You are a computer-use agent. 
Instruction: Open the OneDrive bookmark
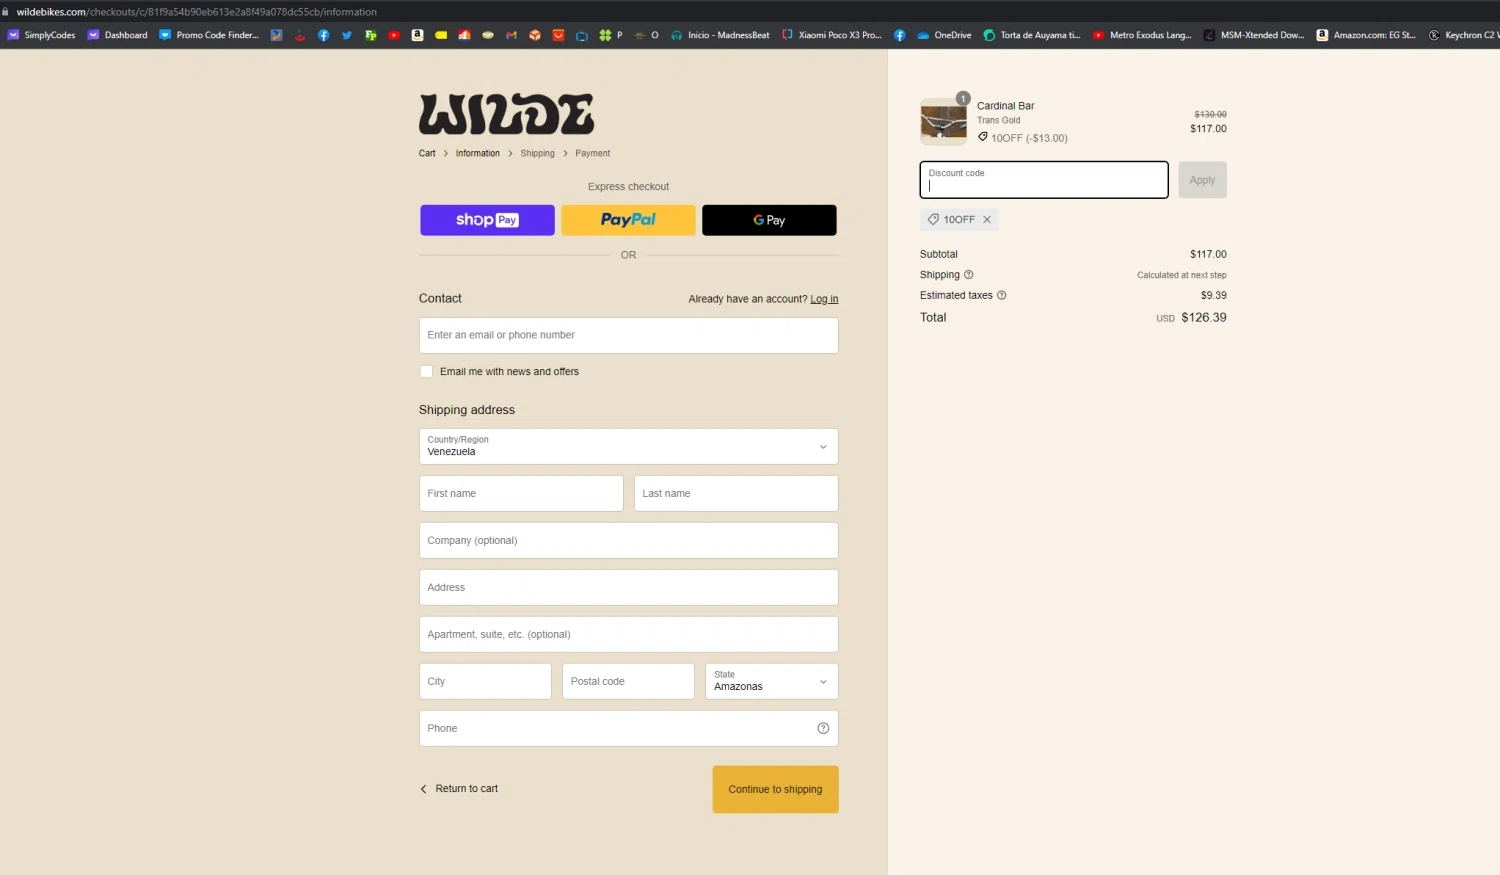(x=944, y=35)
